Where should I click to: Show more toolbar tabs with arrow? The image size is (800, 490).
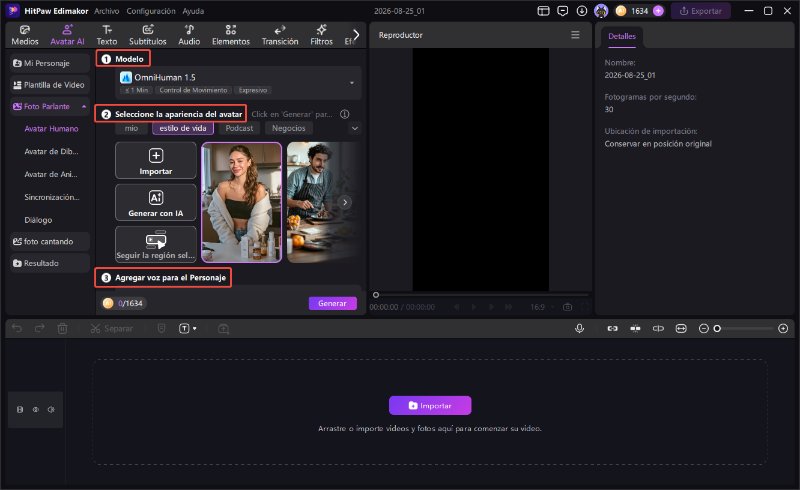(x=356, y=35)
